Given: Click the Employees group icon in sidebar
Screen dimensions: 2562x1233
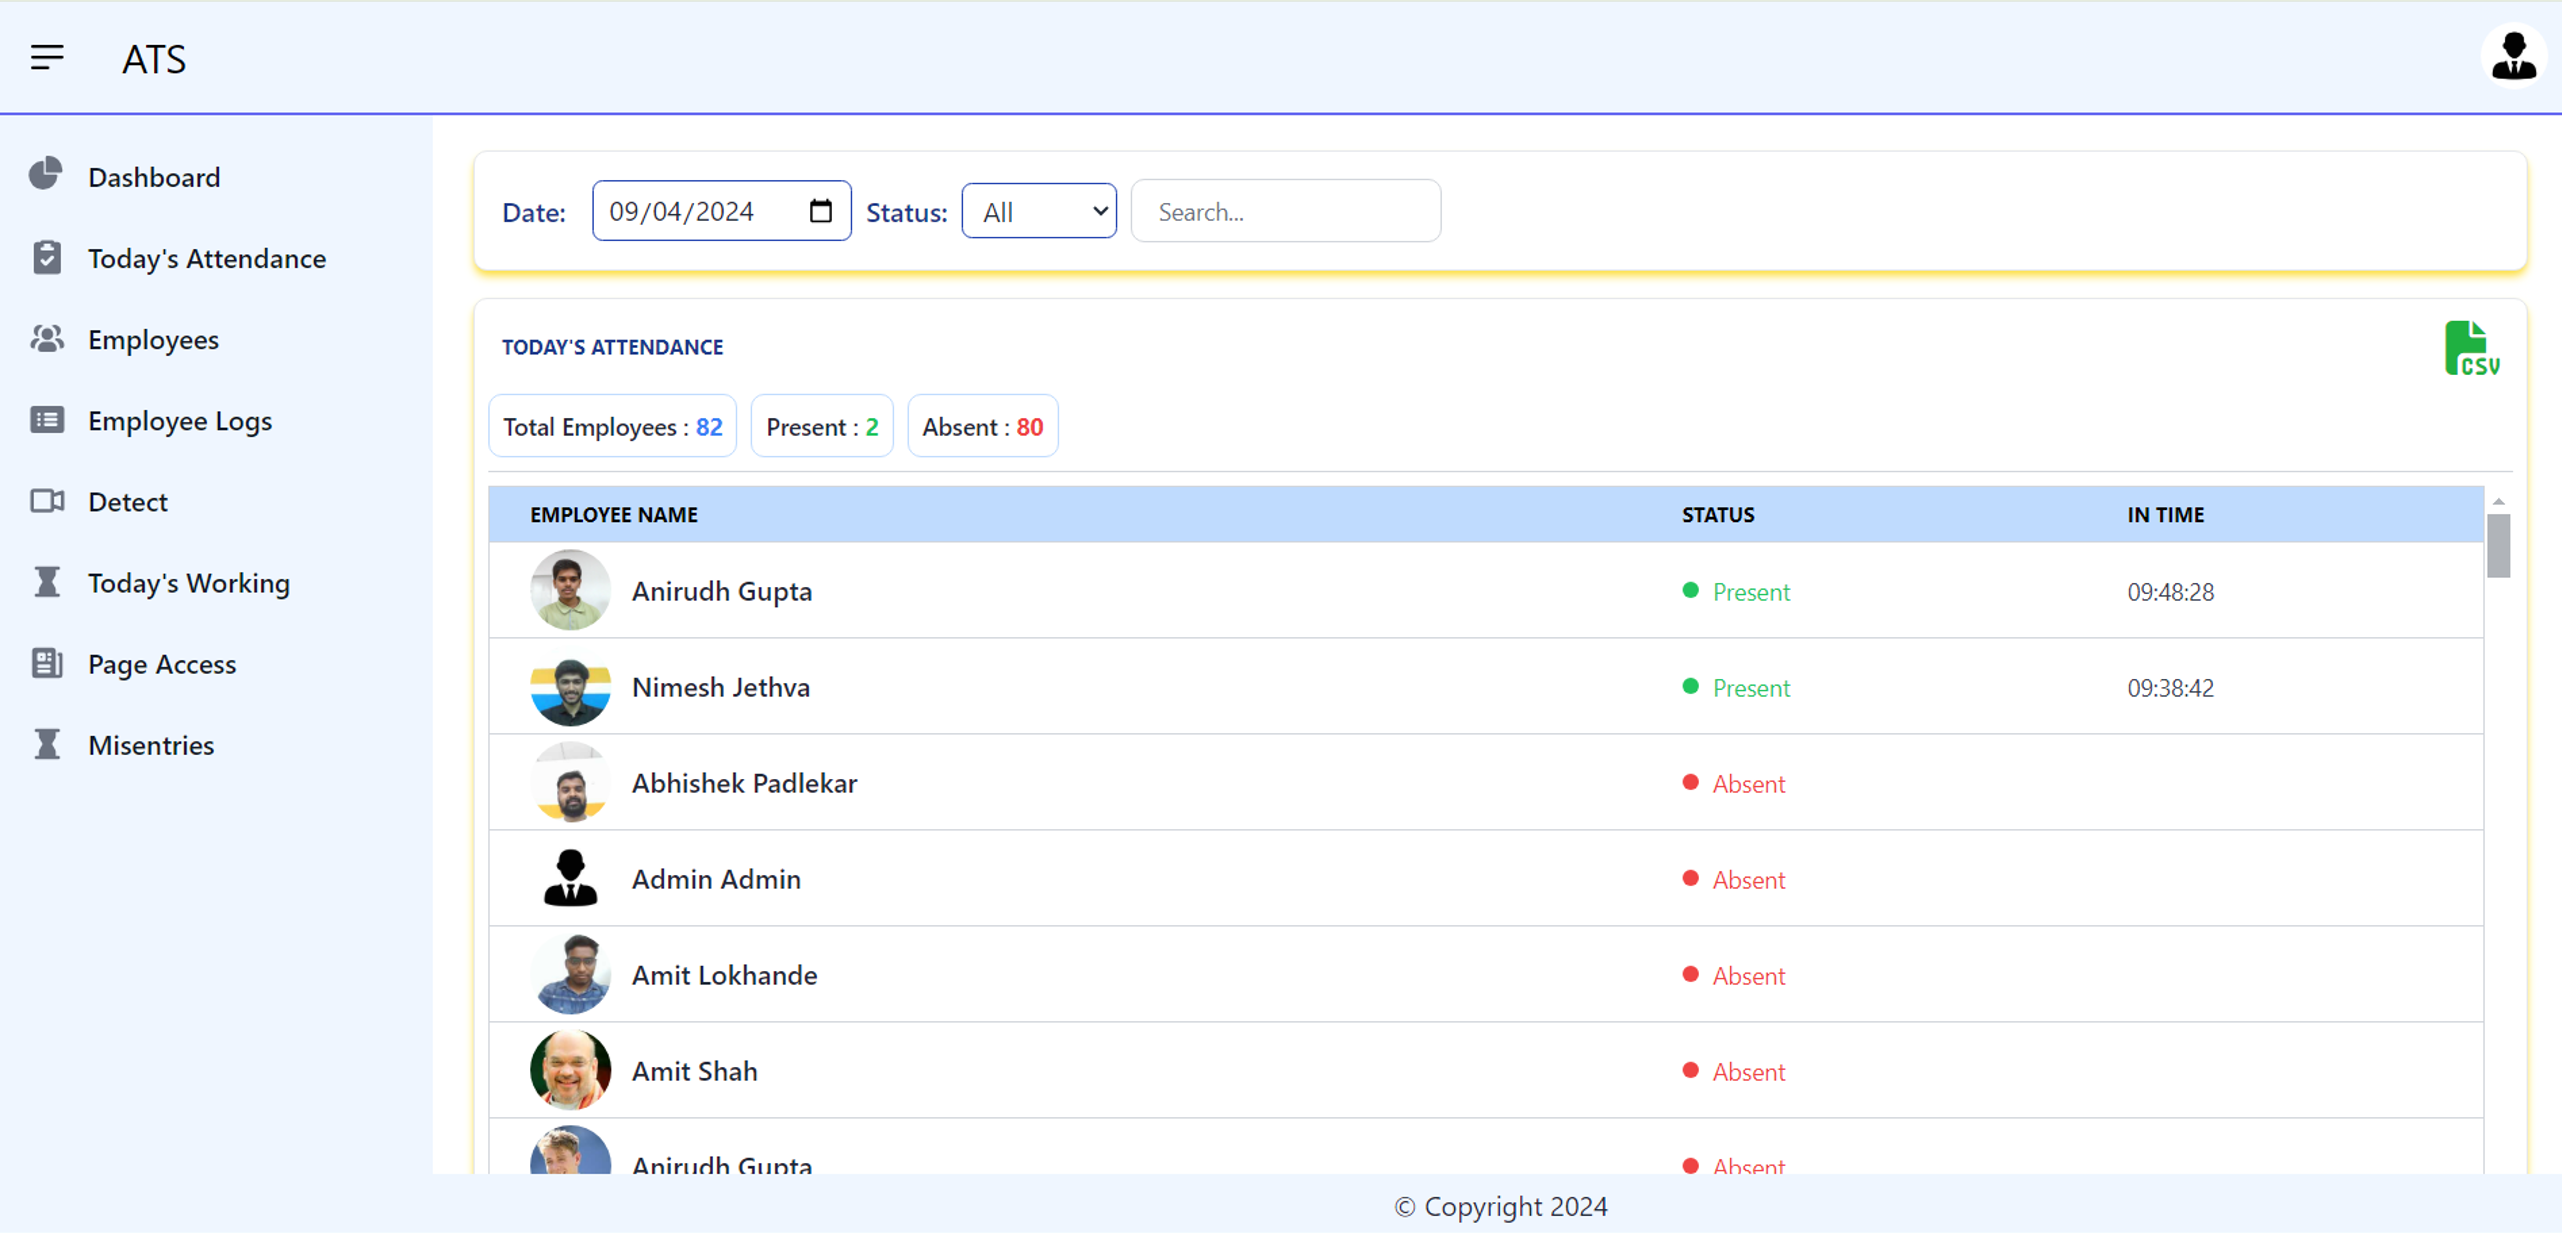Looking at the screenshot, I should click(x=46, y=339).
